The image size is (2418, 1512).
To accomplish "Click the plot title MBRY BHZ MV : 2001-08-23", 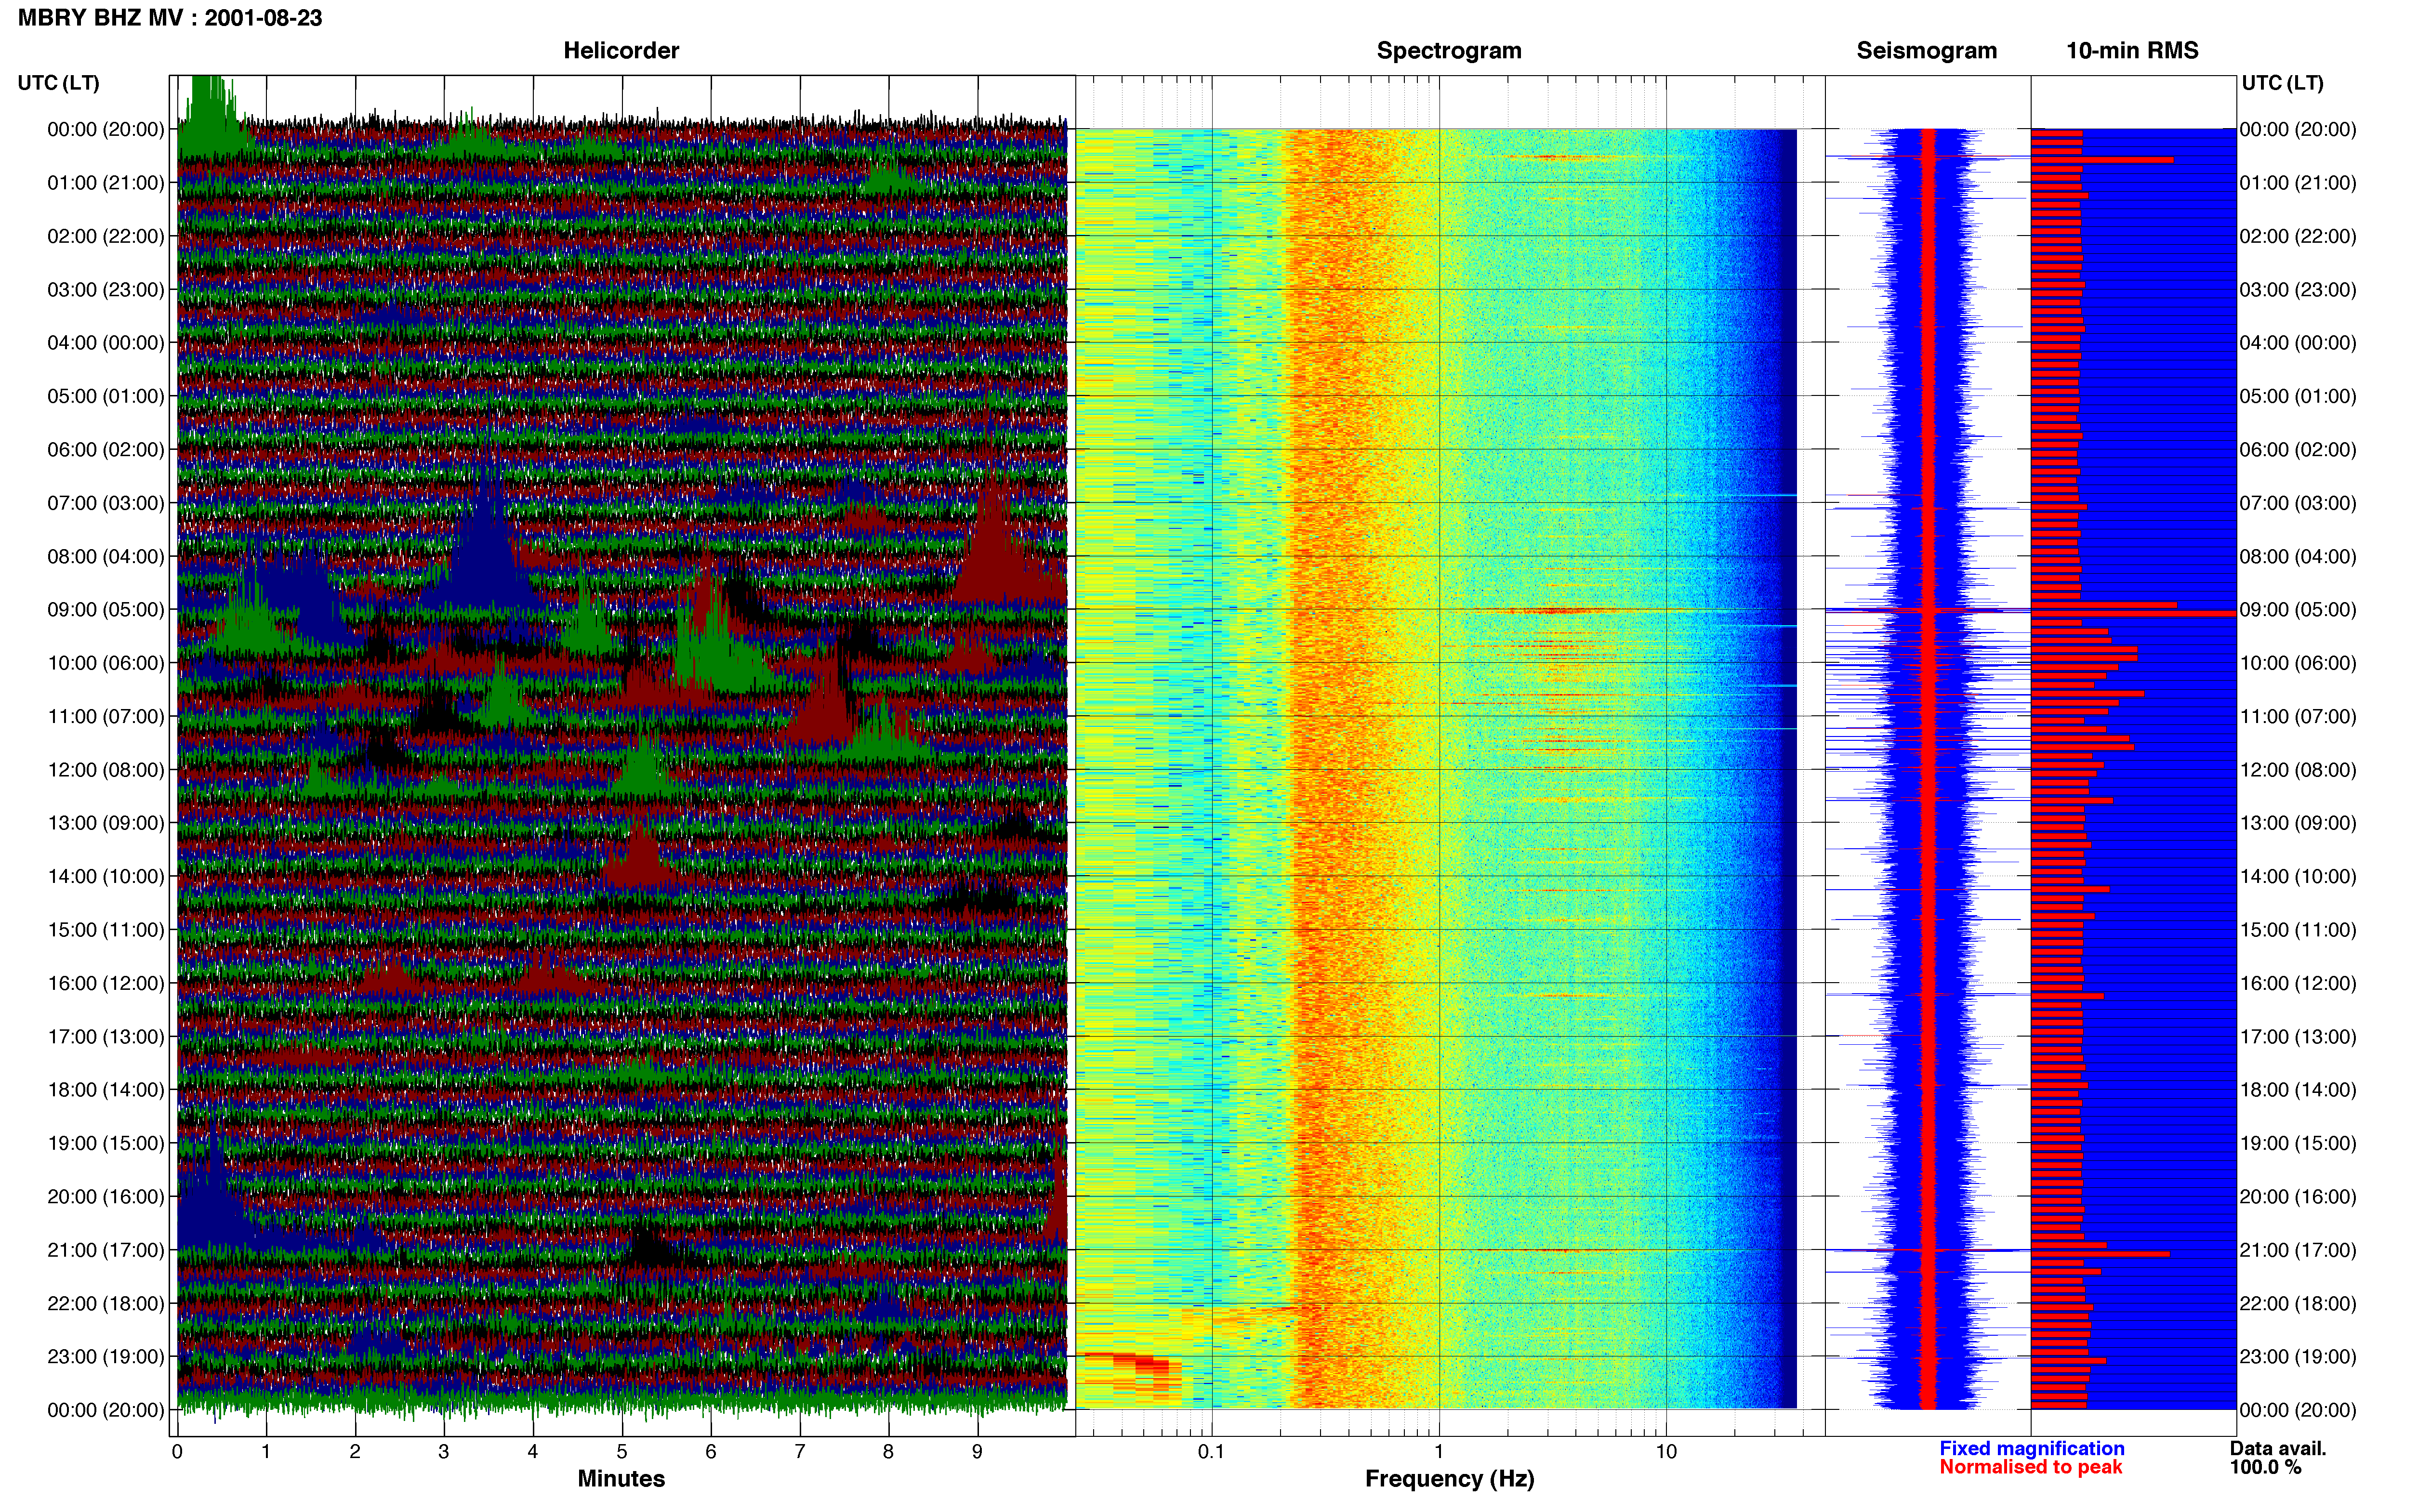I will click(170, 18).
